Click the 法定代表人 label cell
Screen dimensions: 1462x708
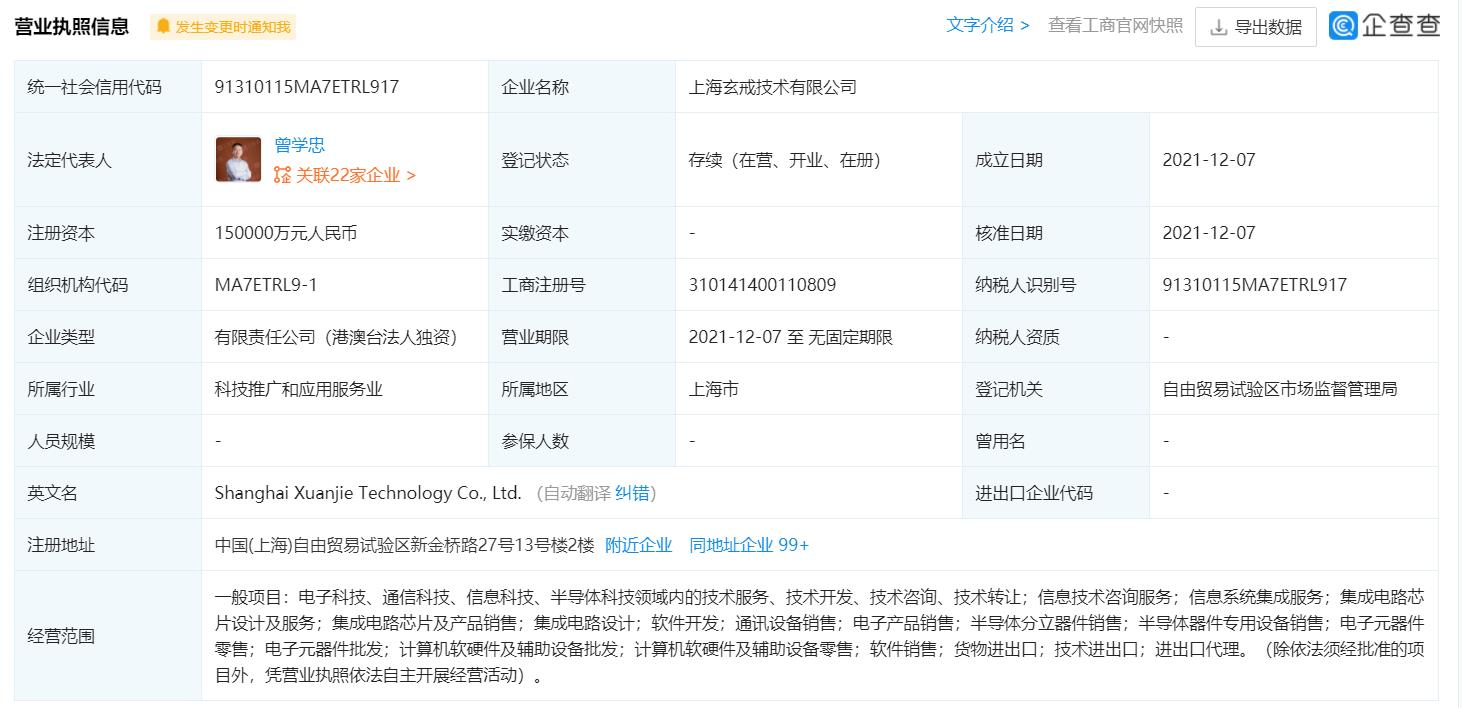(x=108, y=160)
